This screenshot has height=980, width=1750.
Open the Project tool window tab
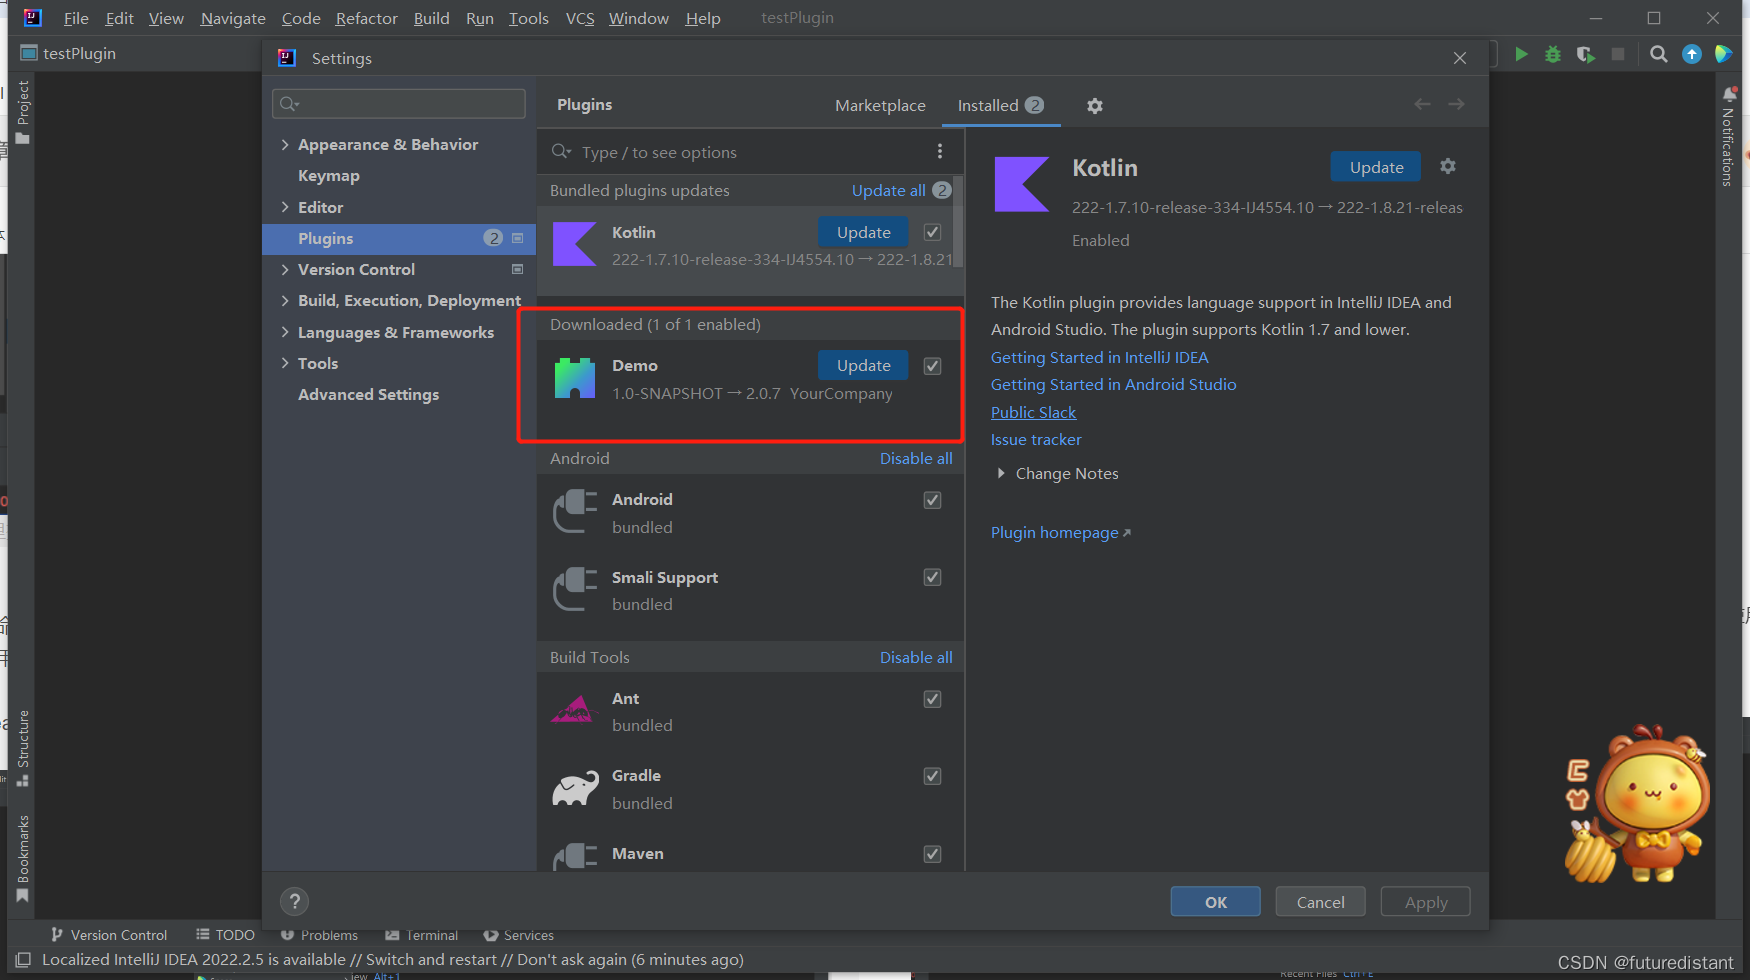click(x=23, y=112)
